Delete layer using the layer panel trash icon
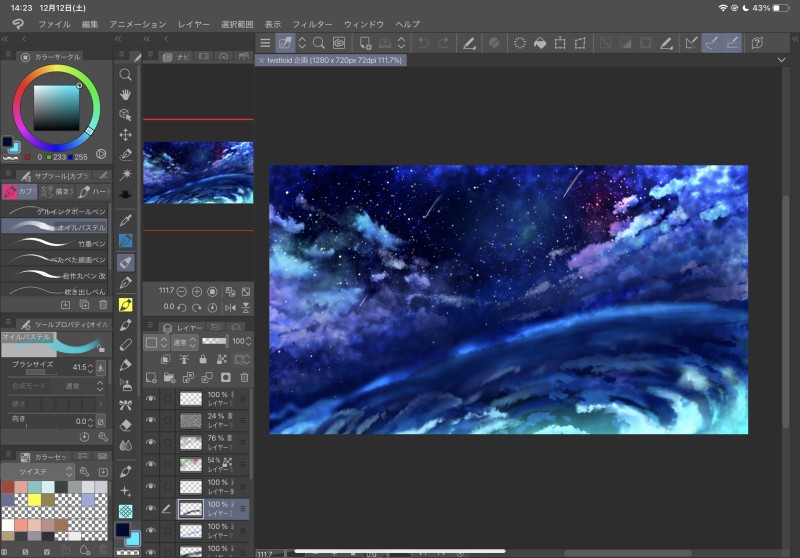This screenshot has height=558, width=800. [244, 377]
